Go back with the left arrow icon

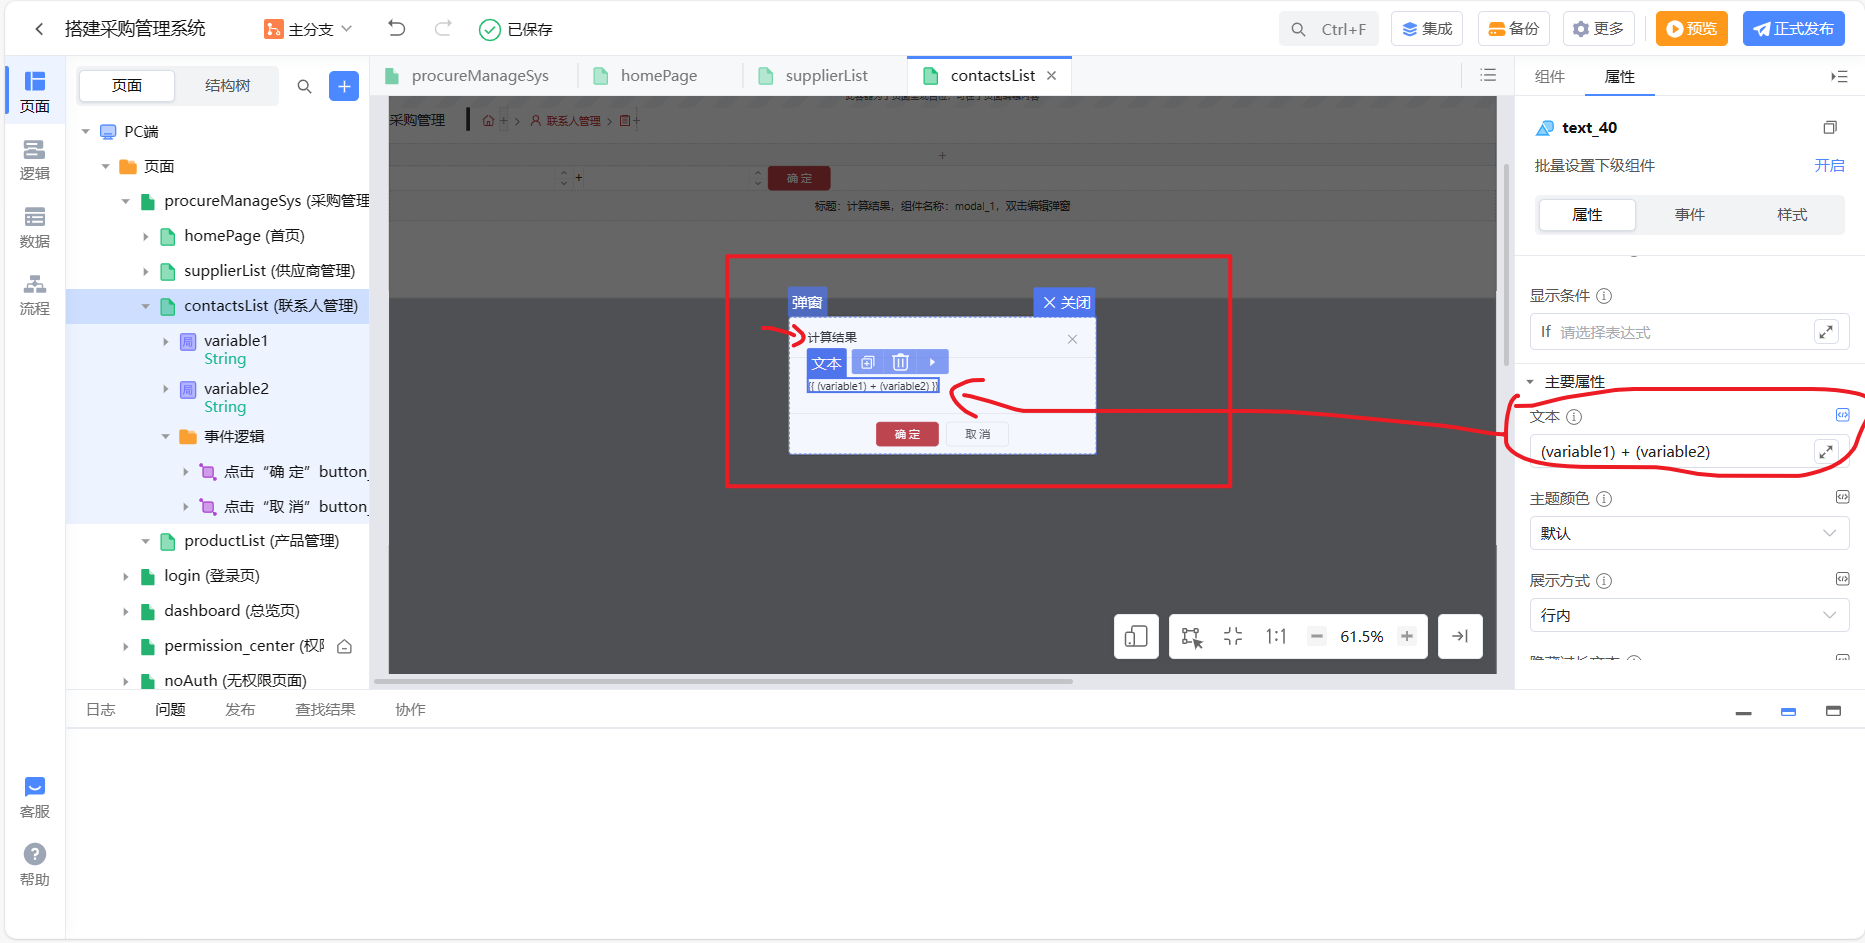point(39,29)
